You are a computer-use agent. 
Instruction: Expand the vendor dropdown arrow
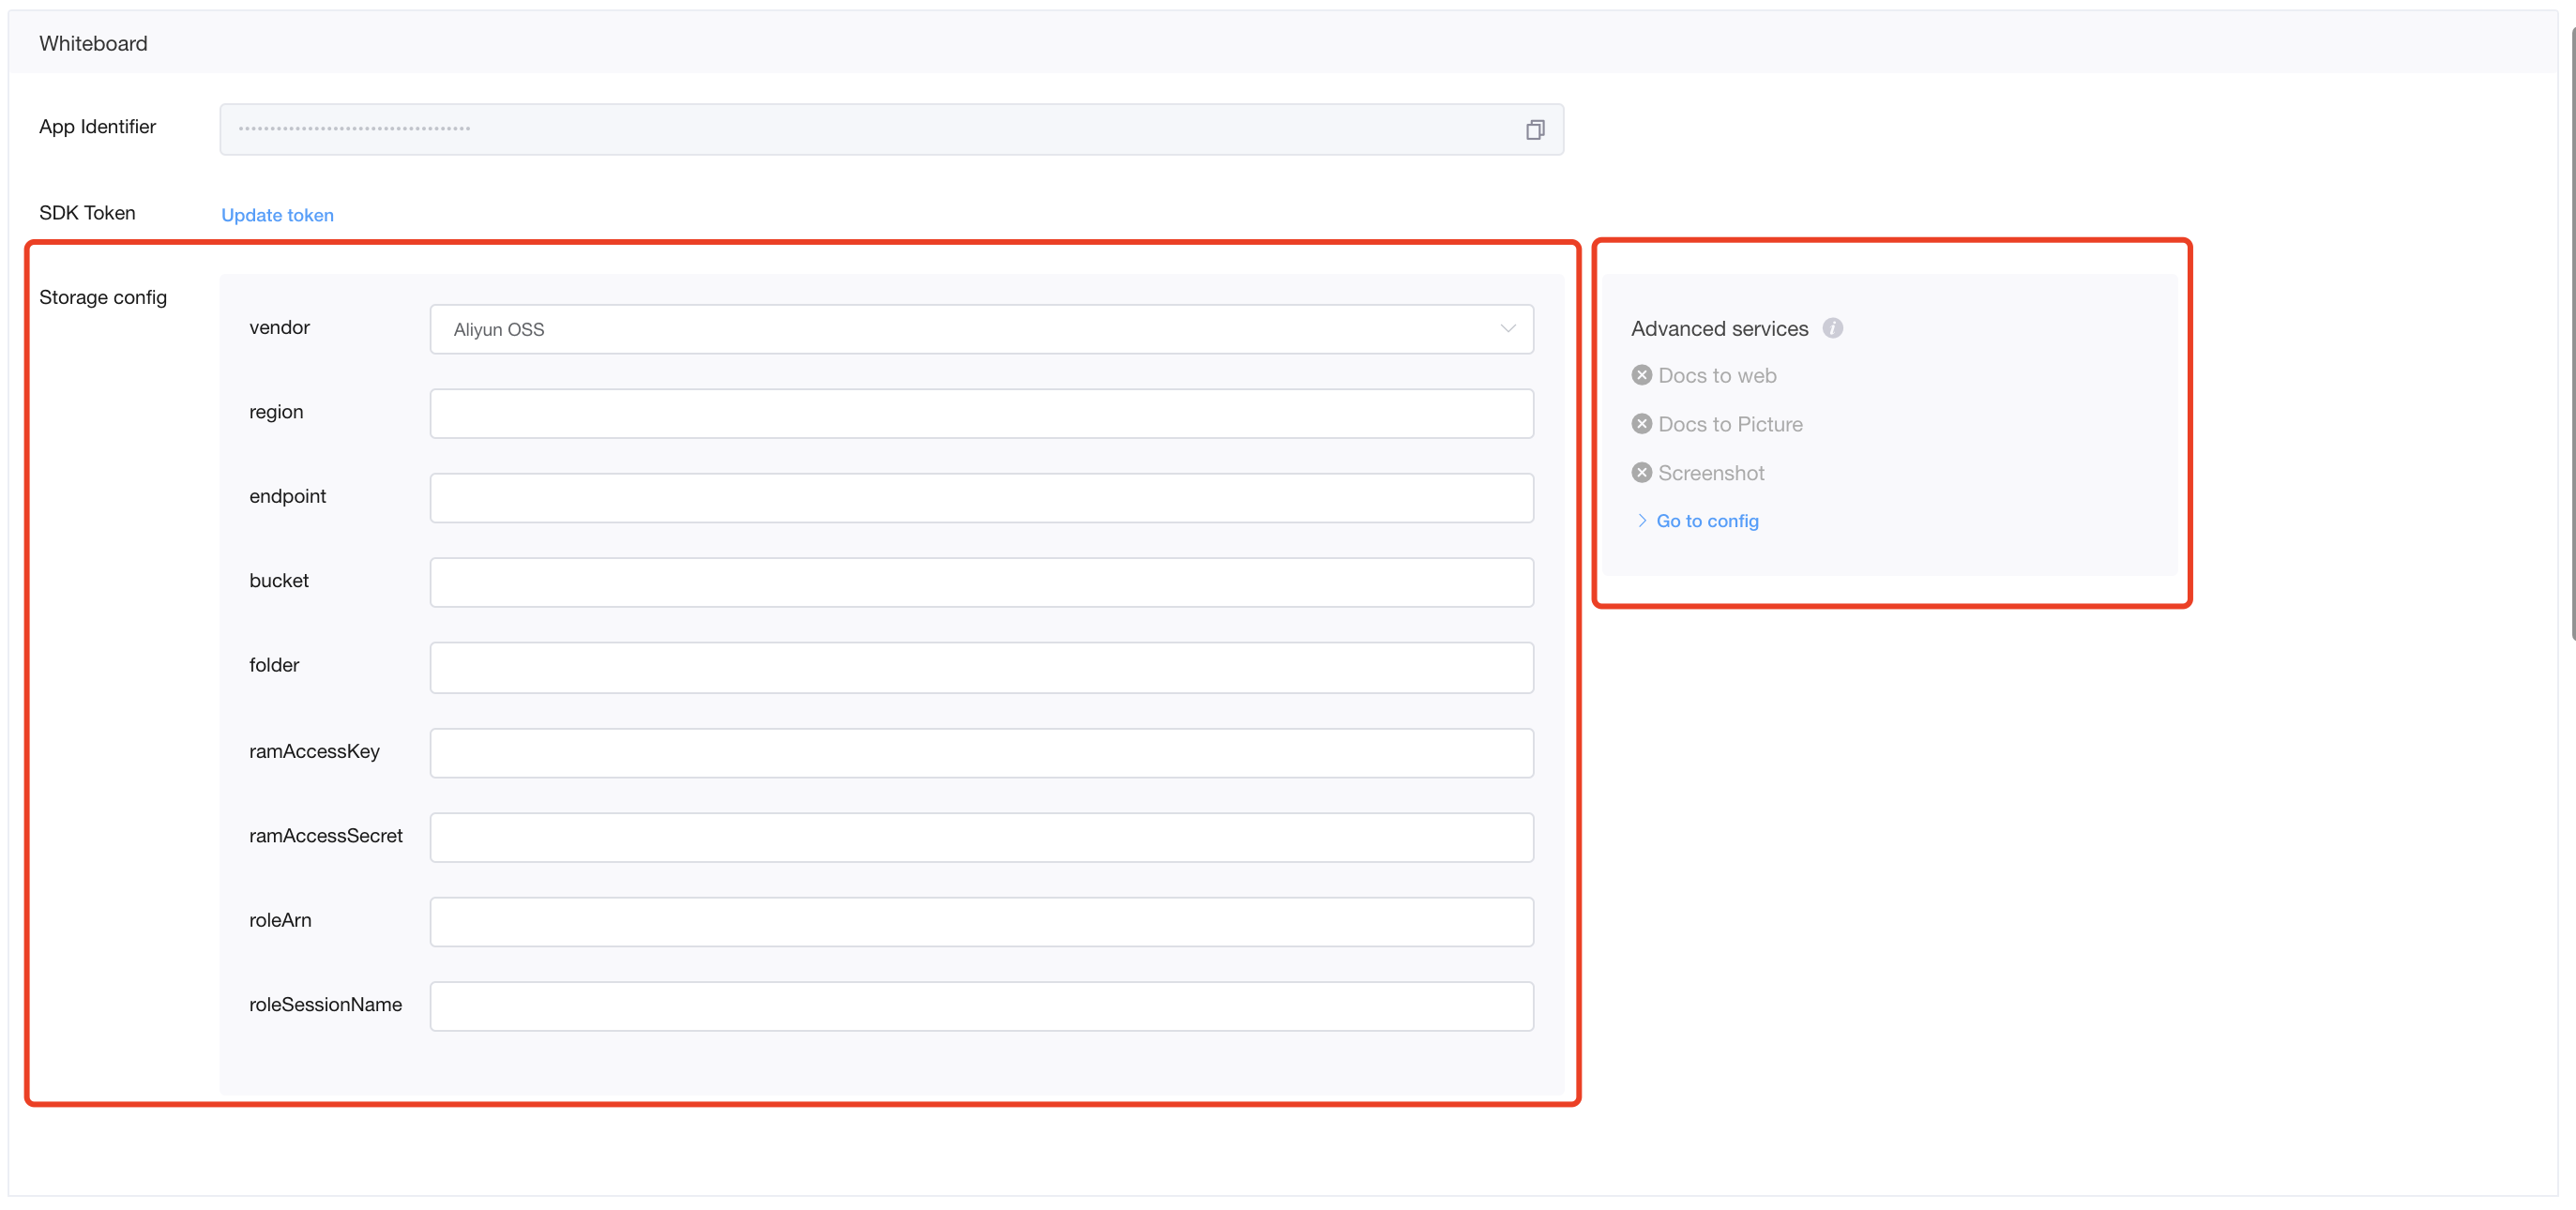coord(1507,329)
